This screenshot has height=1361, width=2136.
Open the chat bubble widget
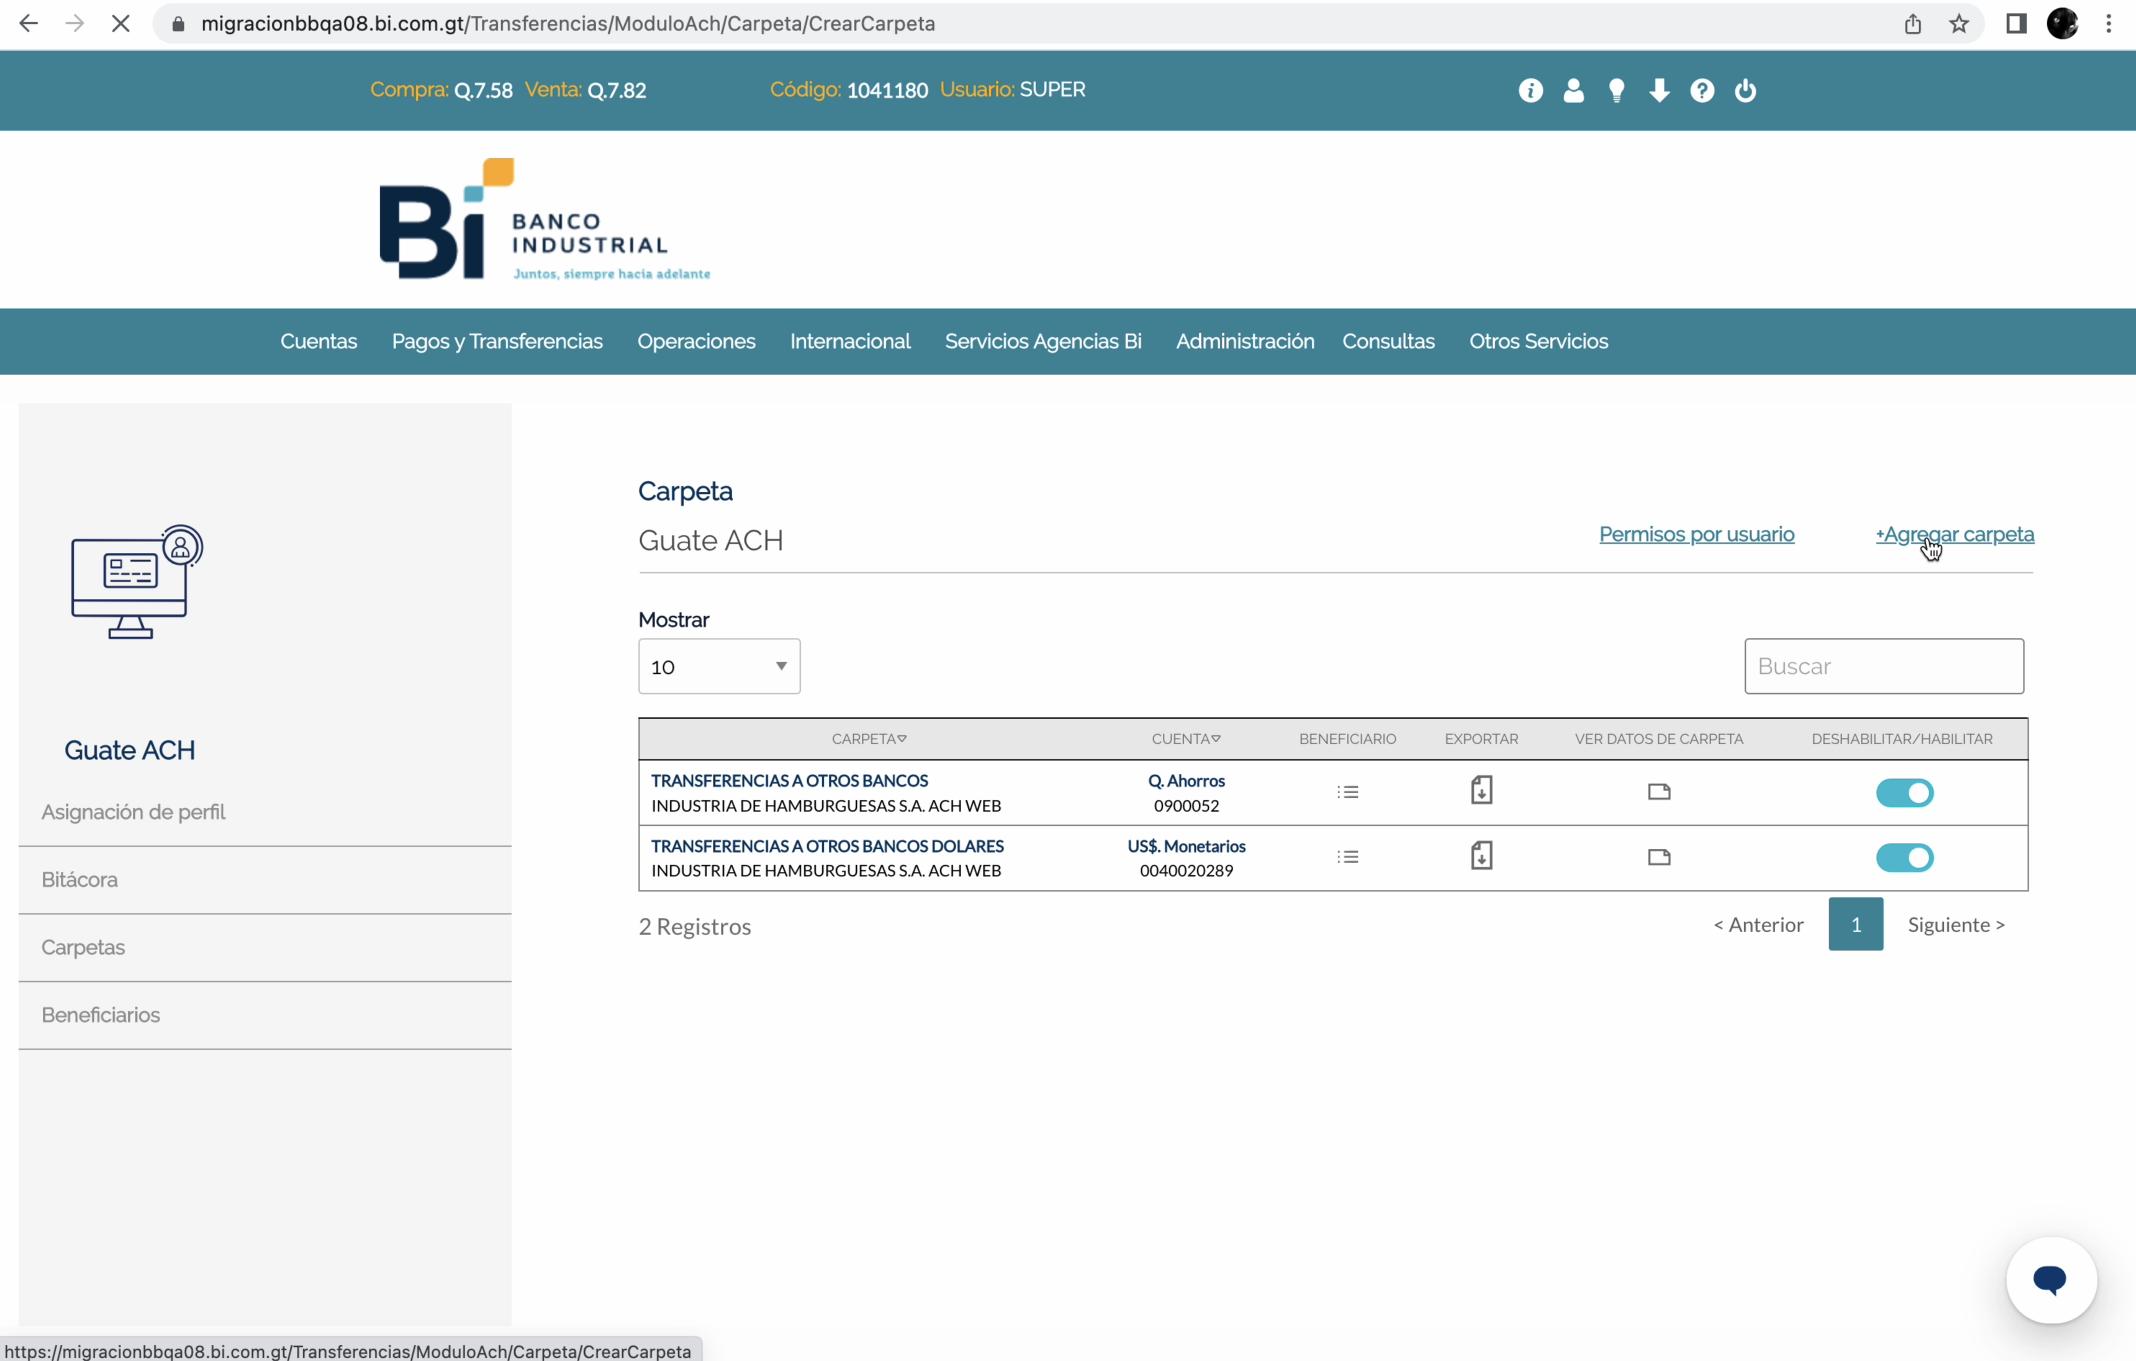coord(2050,1280)
